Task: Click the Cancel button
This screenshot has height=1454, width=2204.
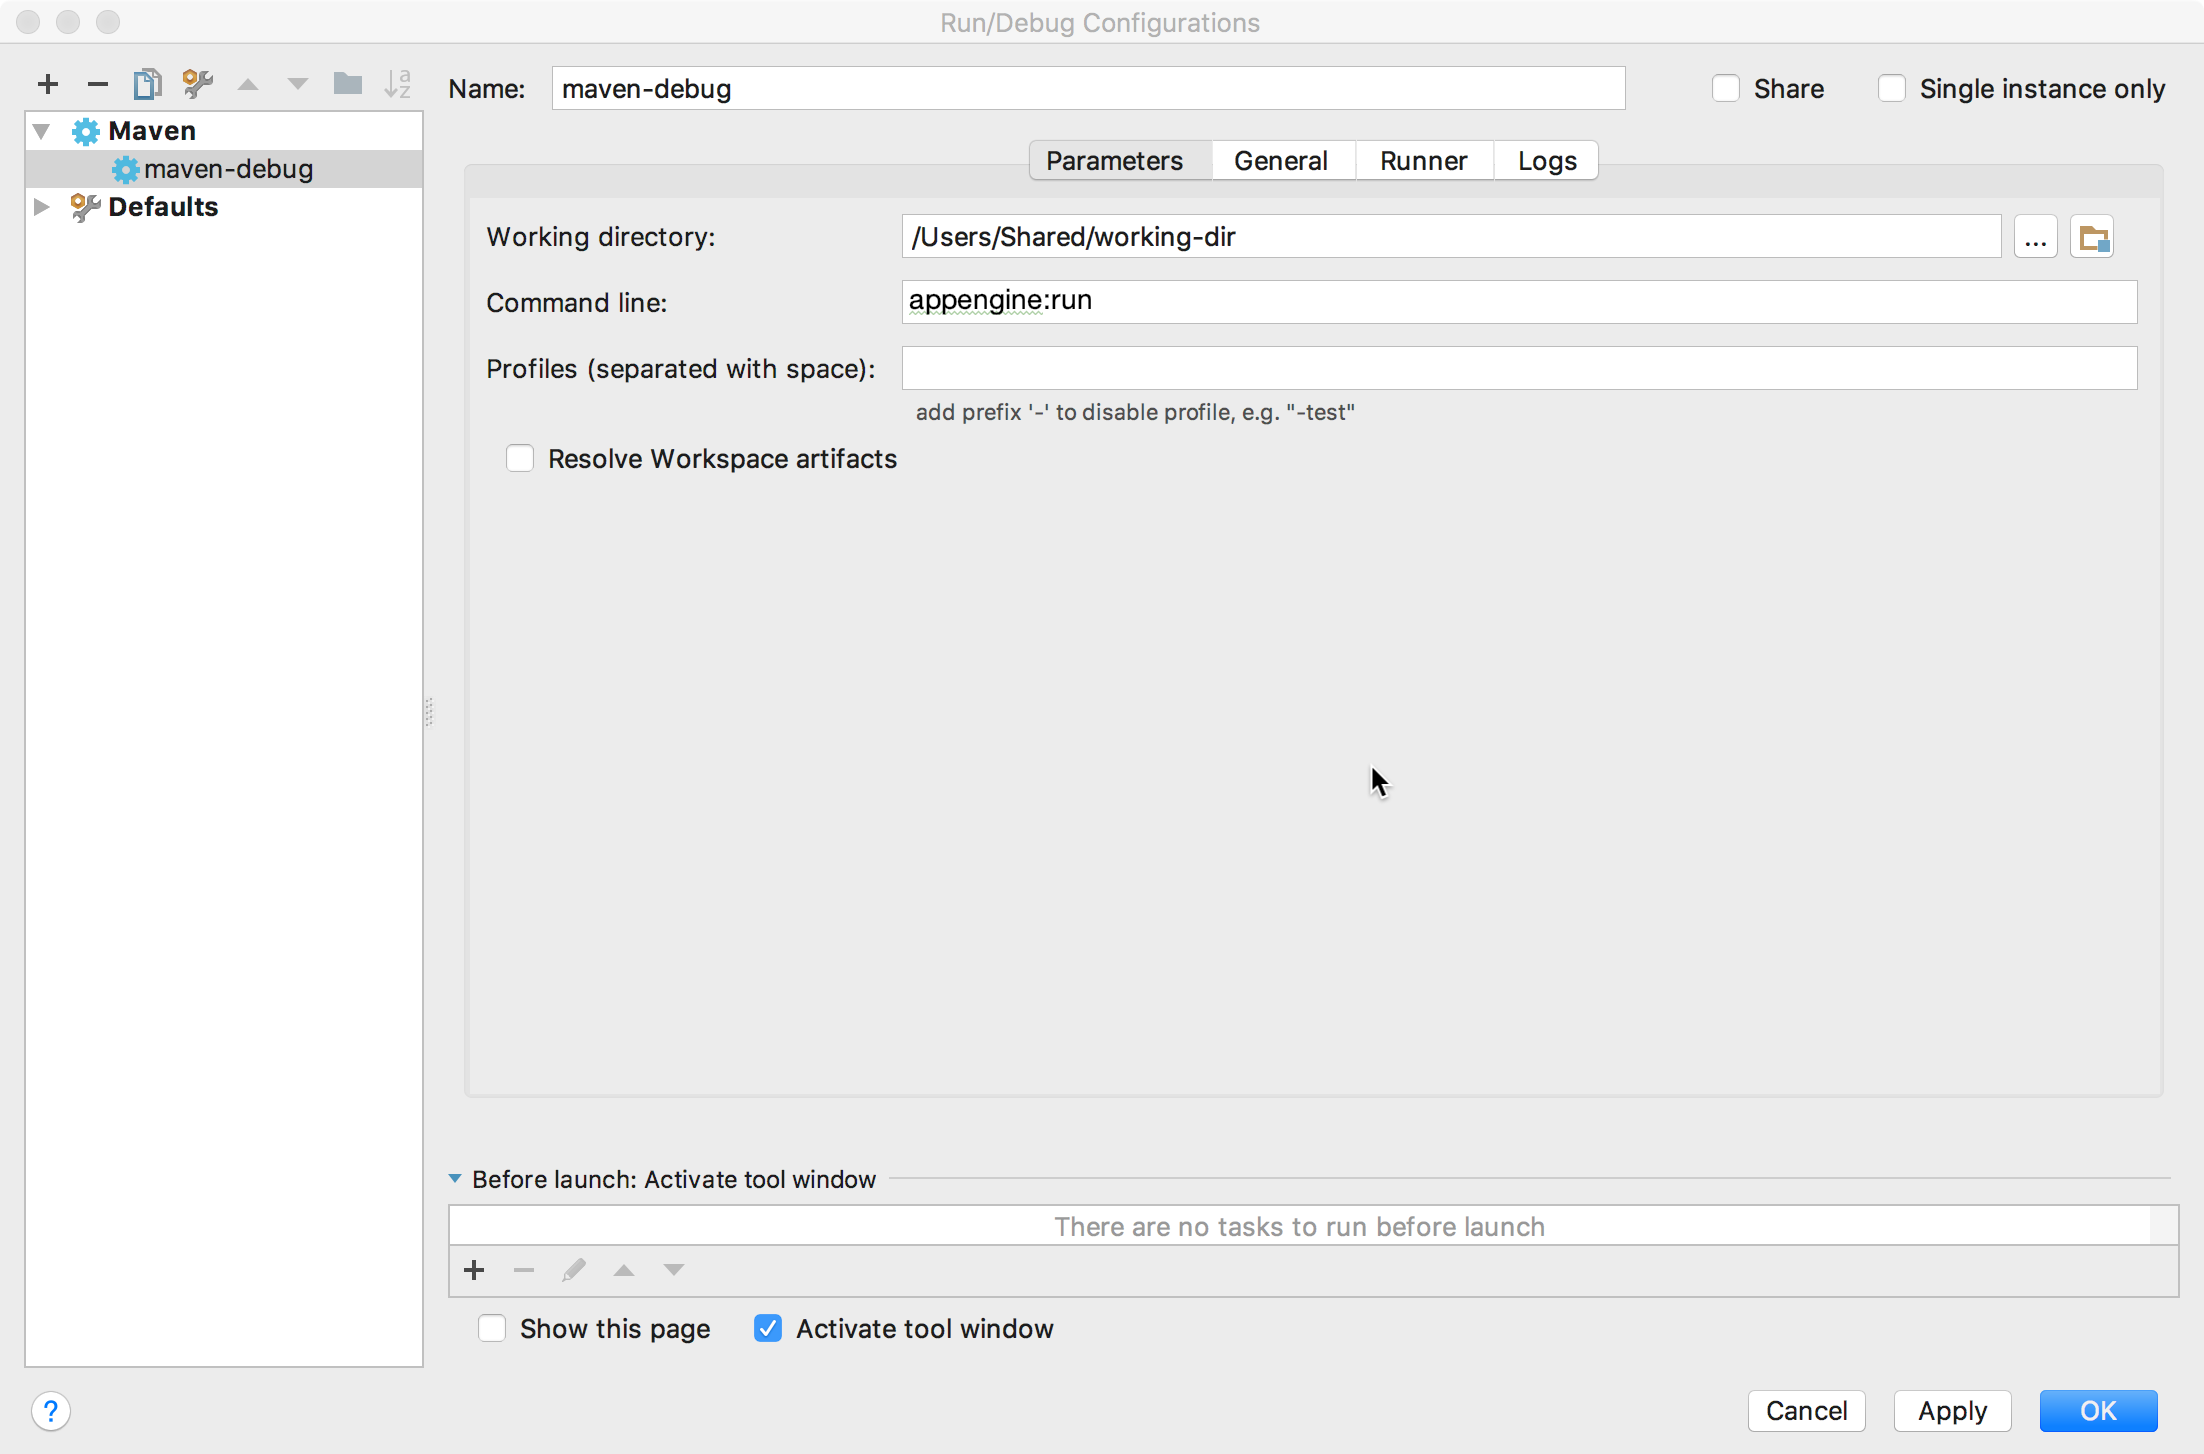Action: (x=1806, y=1407)
